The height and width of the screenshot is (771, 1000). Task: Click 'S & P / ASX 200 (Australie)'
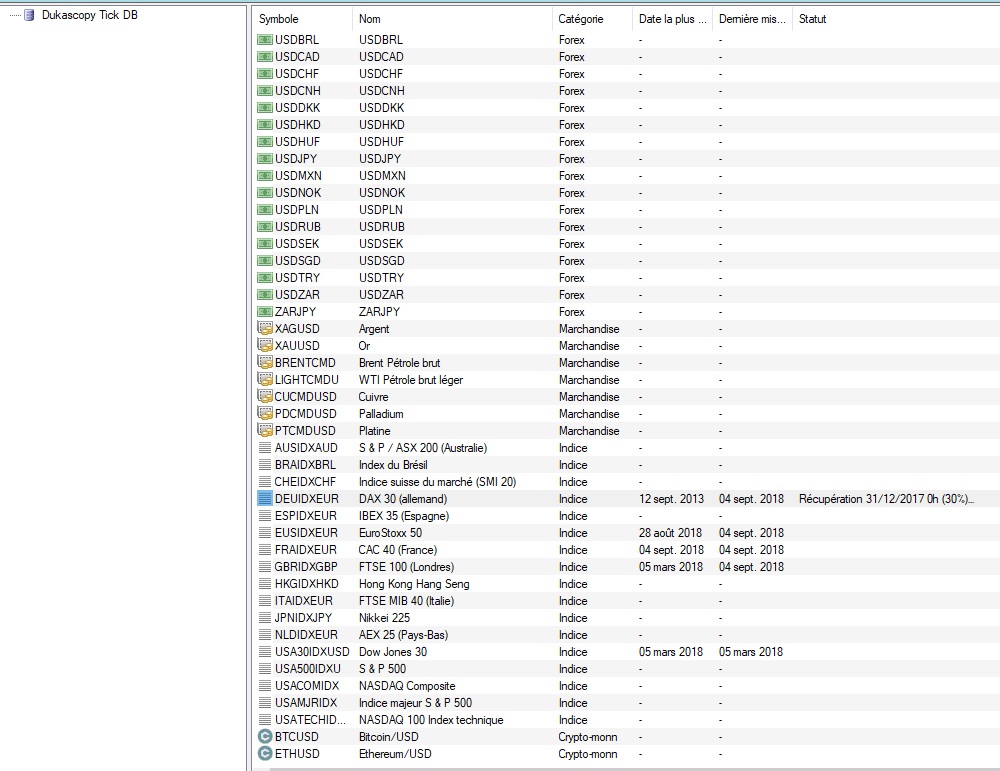pos(423,448)
